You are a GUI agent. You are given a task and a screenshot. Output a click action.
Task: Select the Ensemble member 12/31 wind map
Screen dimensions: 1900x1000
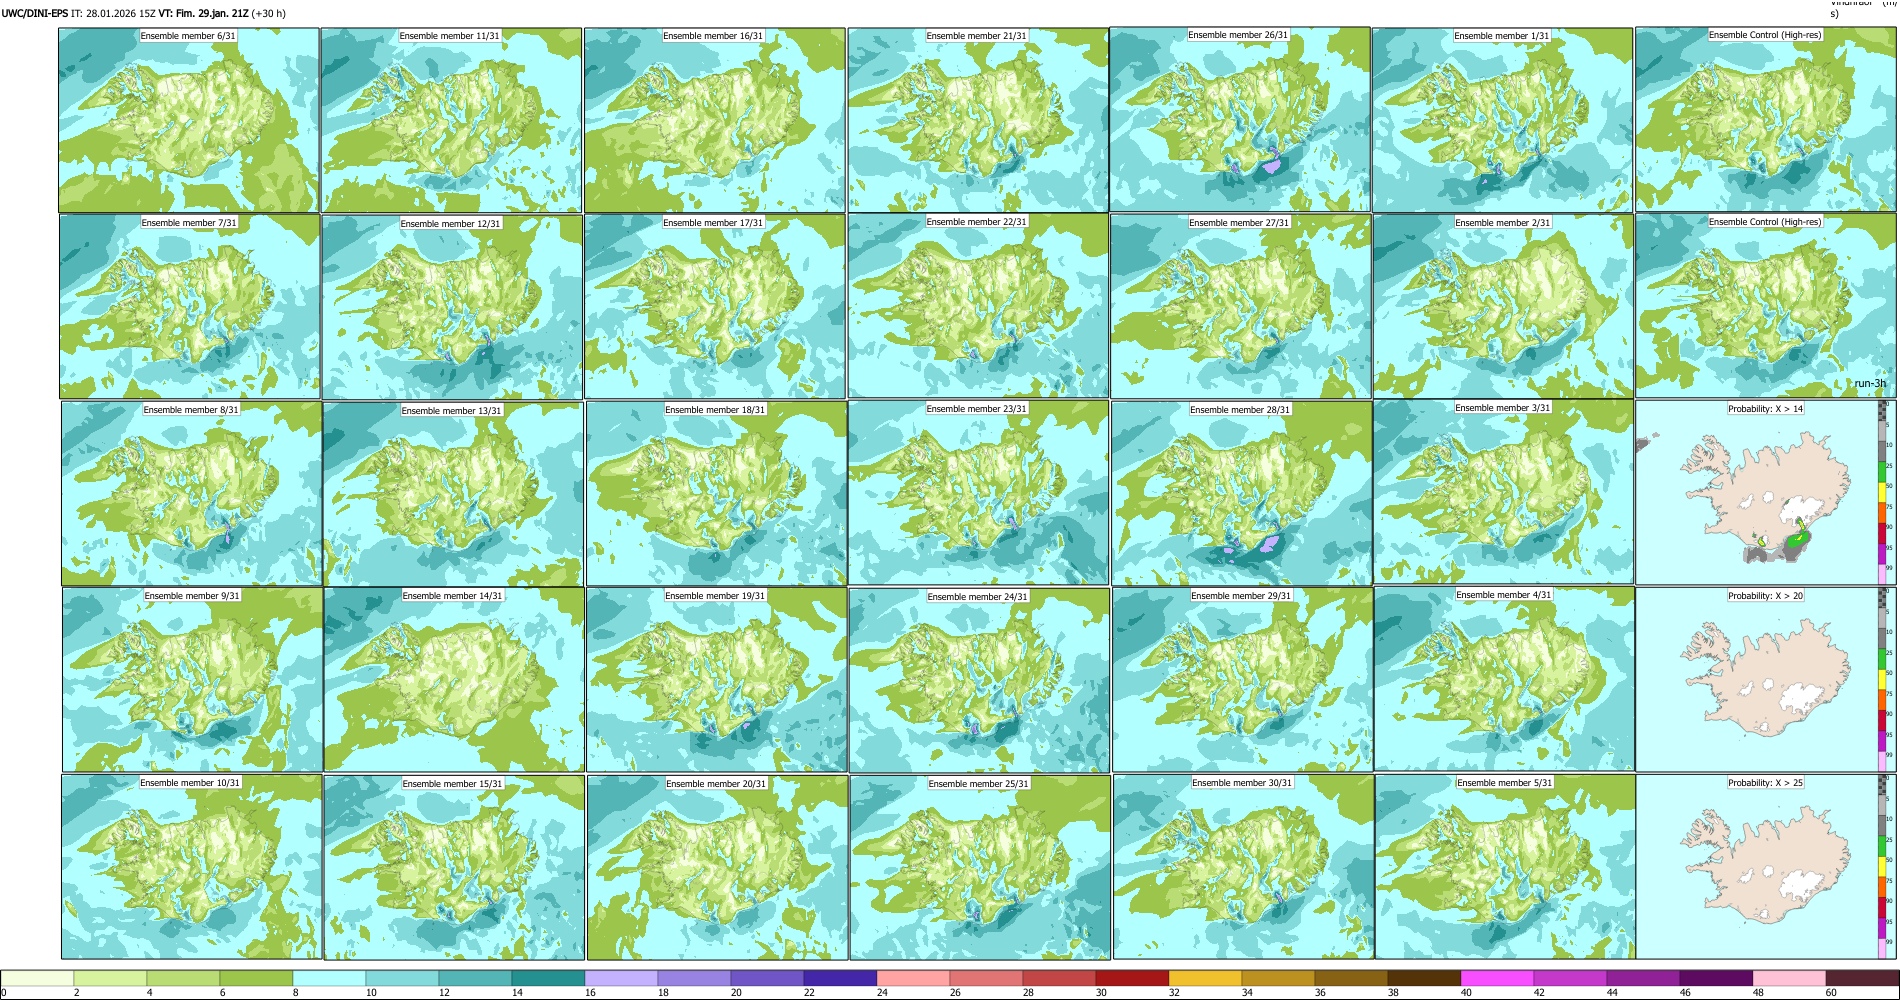tap(452, 307)
